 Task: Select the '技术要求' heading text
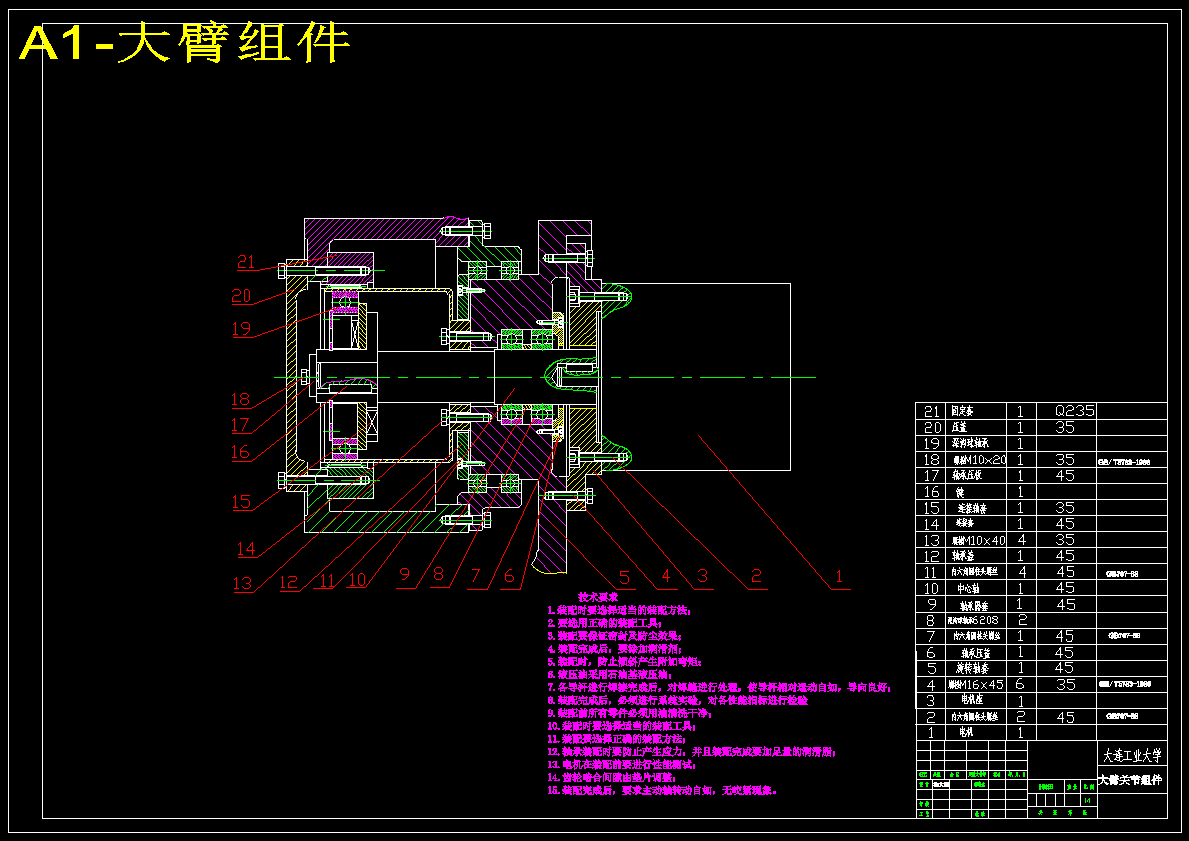[x=598, y=598]
